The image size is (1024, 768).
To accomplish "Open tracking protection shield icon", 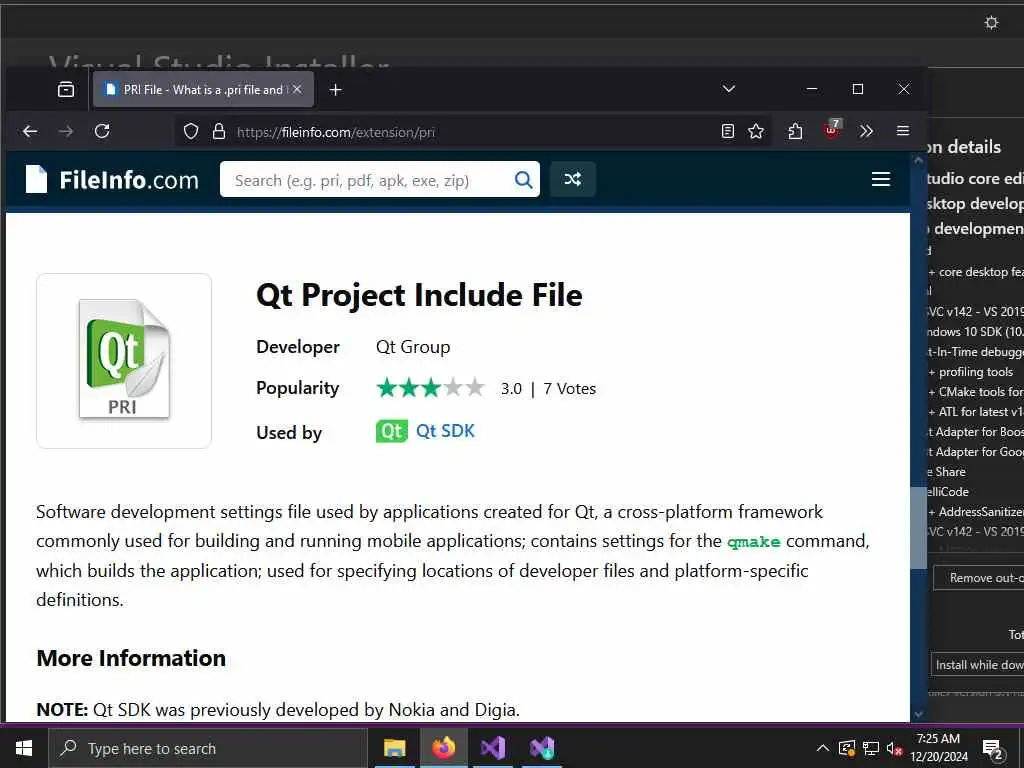I will point(191,131).
